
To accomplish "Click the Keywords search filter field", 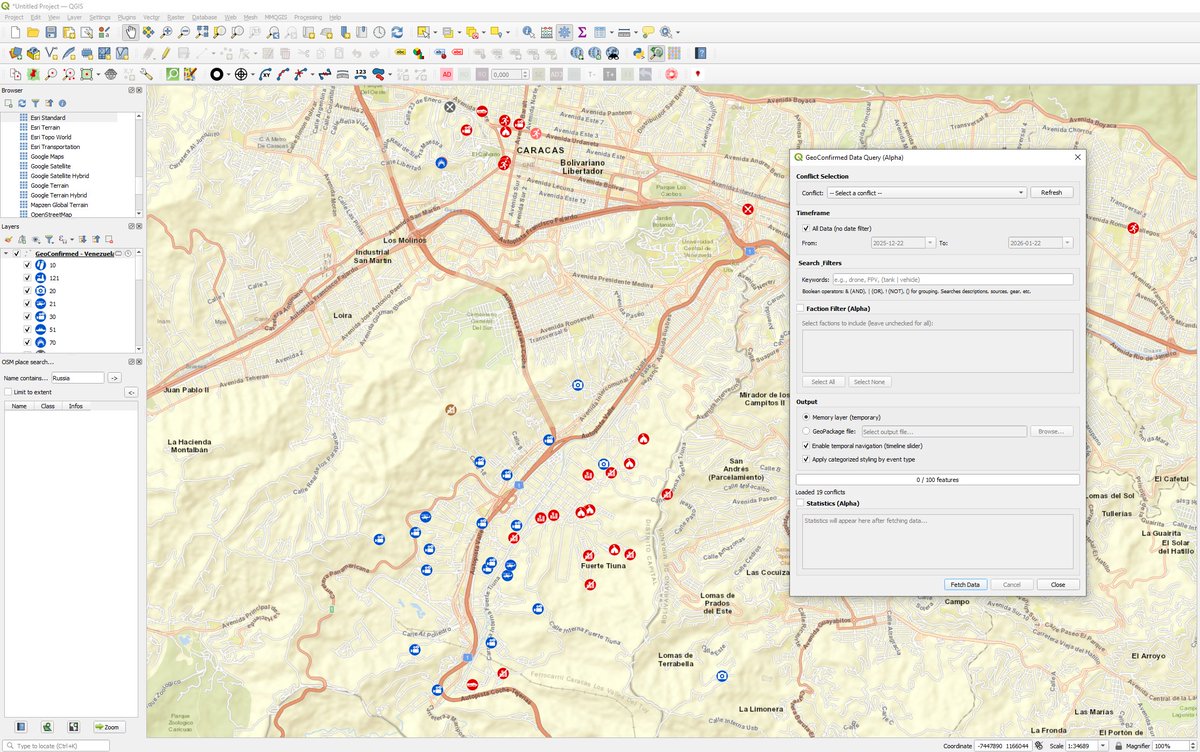I will click(952, 279).
